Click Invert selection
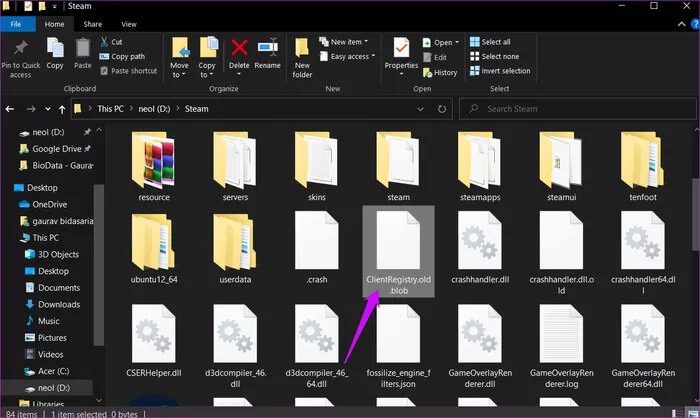Image resolution: width=700 pixels, height=418 pixels. tap(500, 71)
